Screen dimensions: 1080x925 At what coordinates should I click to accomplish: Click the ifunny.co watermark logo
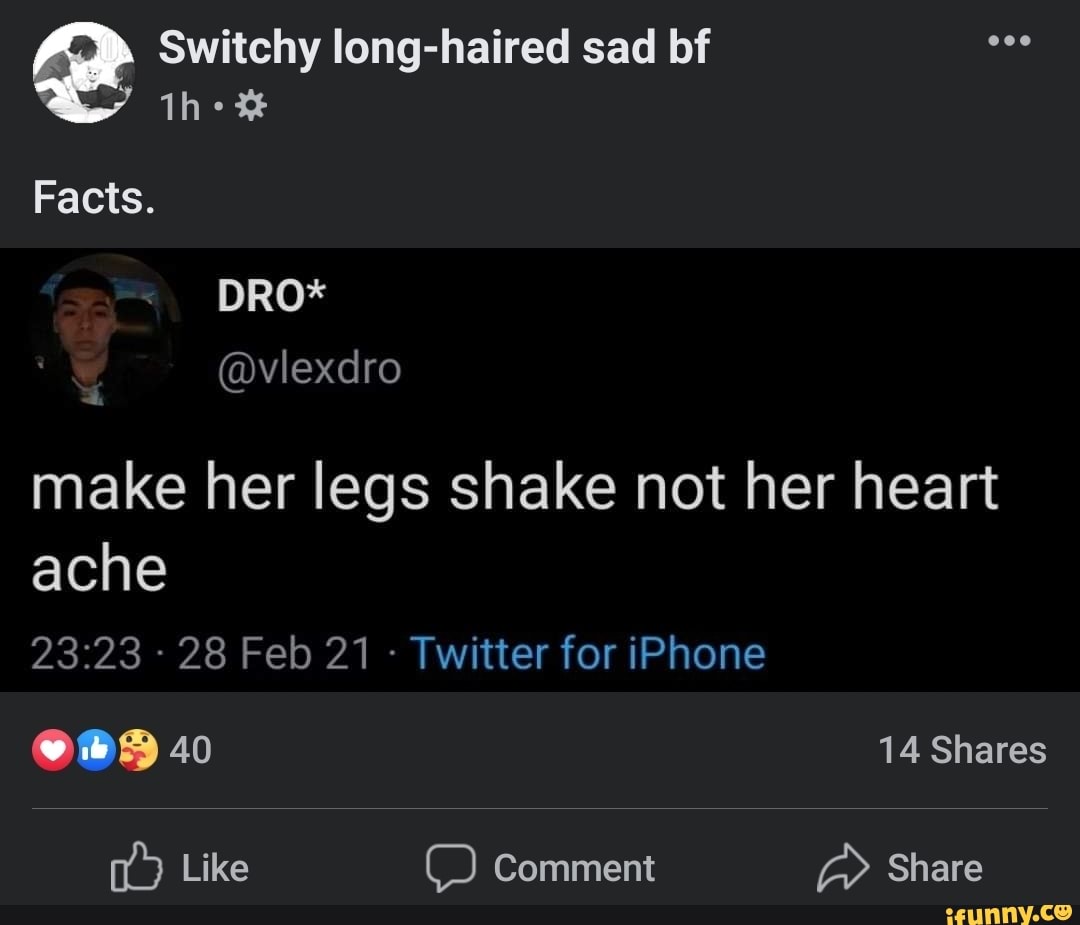[x=1009, y=912]
